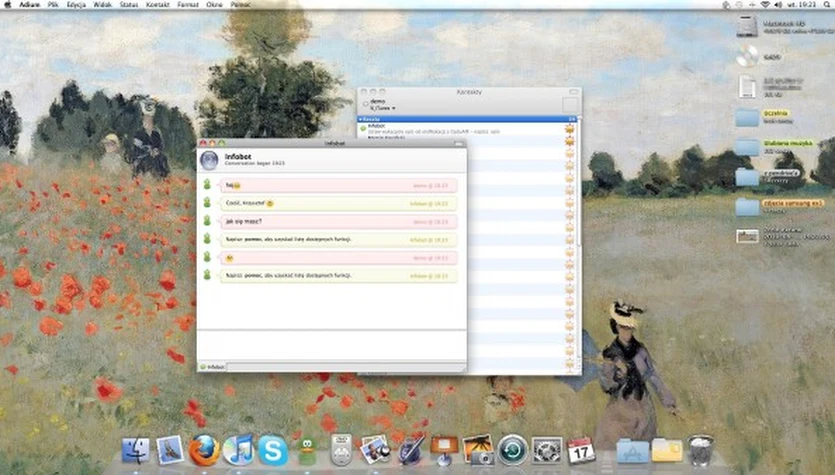Open the Kontakt menu
Screen dimensions: 835x475
pos(158,5)
